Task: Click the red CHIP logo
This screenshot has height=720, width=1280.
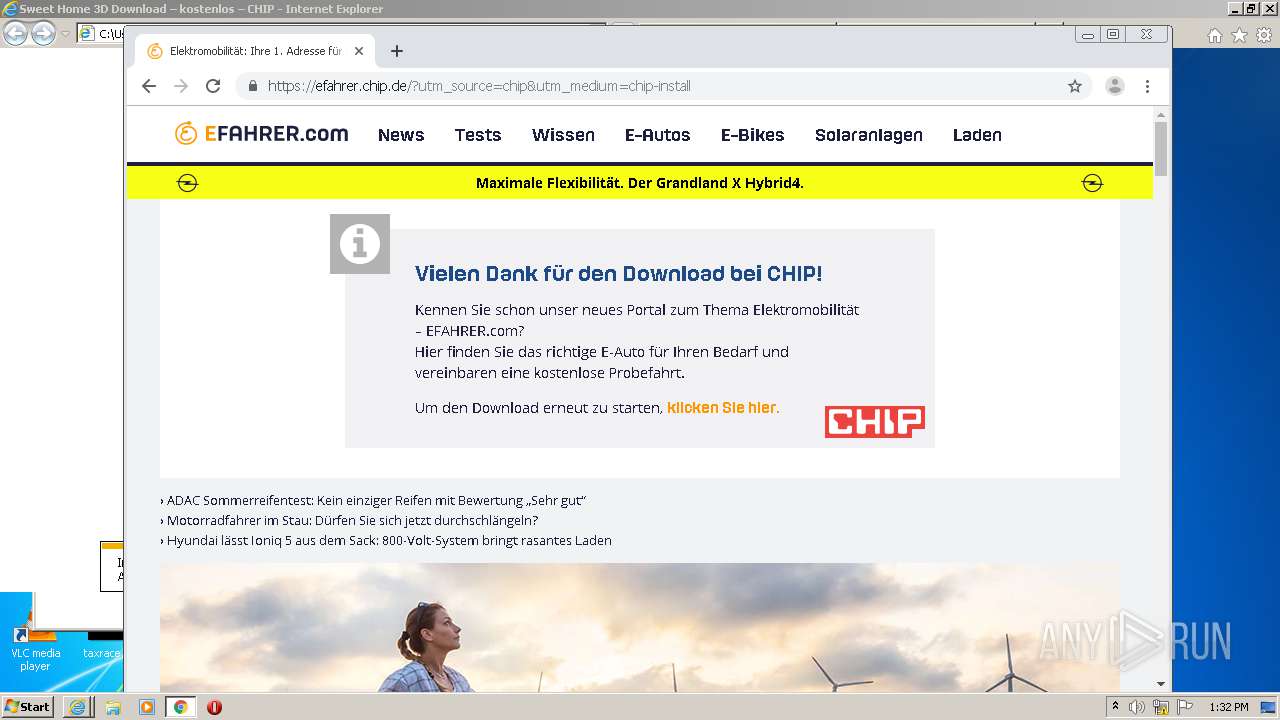Action: (x=875, y=421)
